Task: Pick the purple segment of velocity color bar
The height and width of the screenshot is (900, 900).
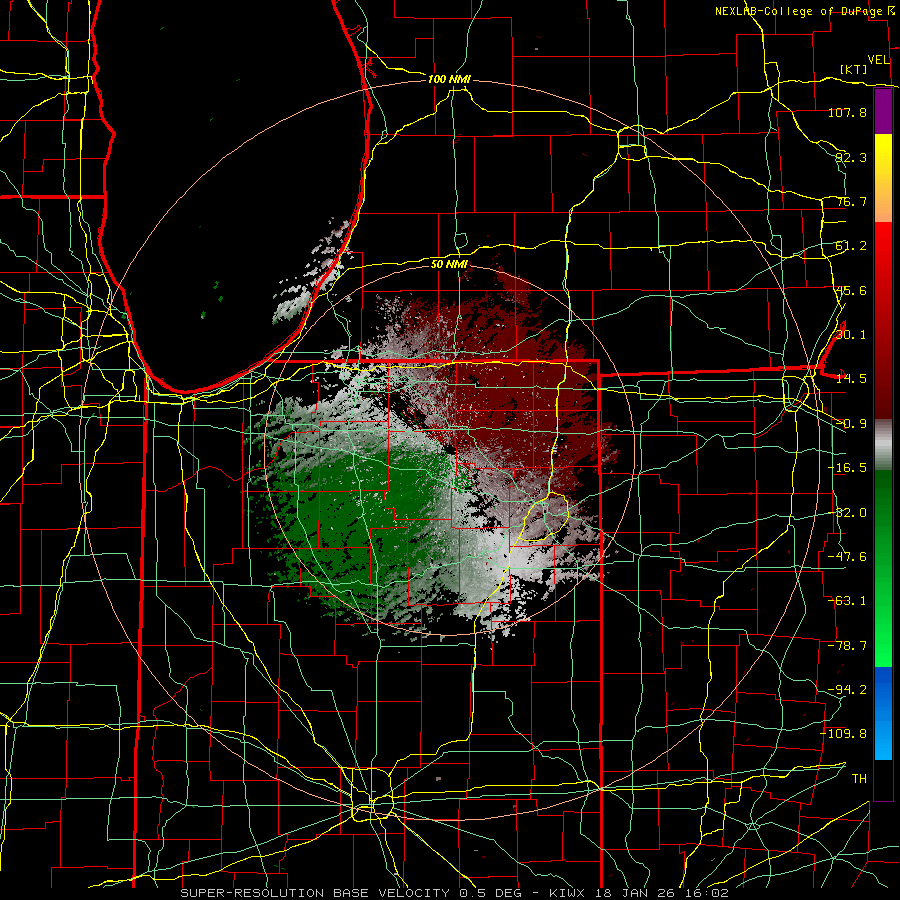Action: (883, 112)
